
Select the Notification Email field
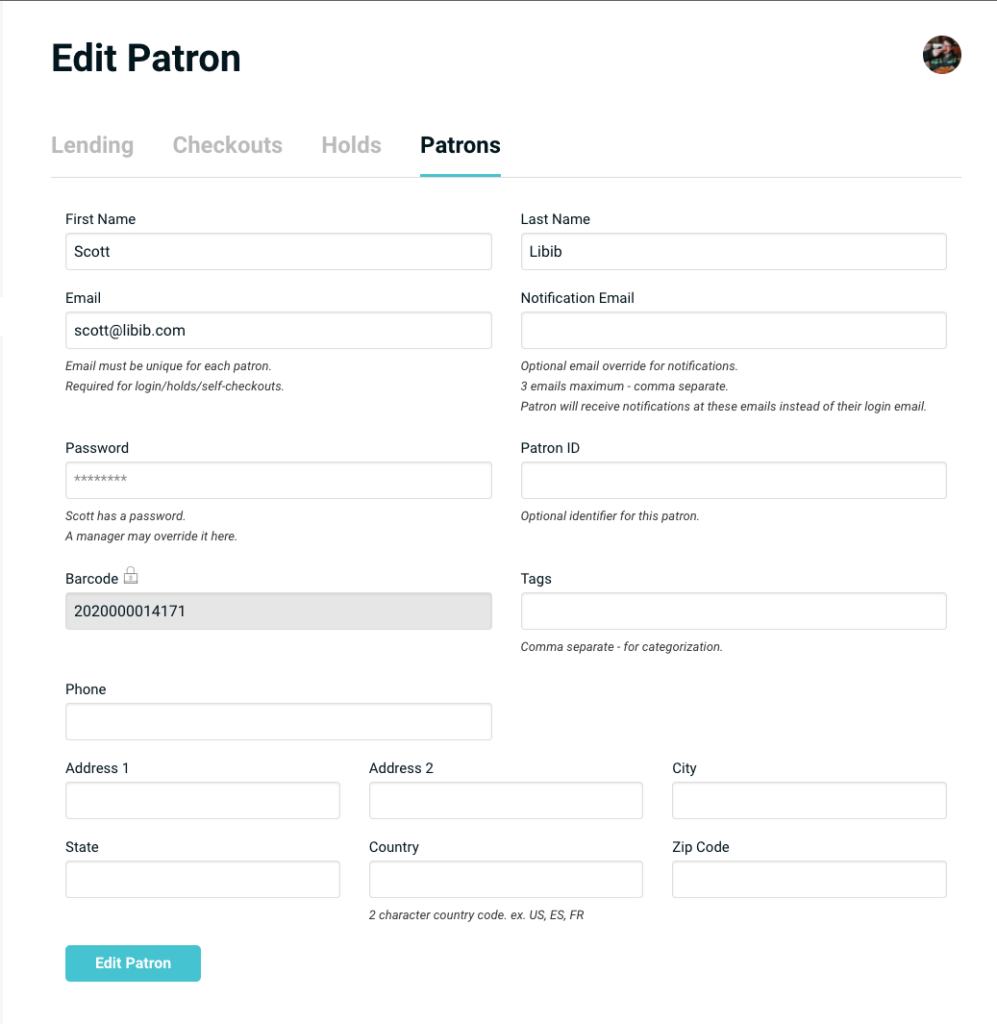click(733, 330)
